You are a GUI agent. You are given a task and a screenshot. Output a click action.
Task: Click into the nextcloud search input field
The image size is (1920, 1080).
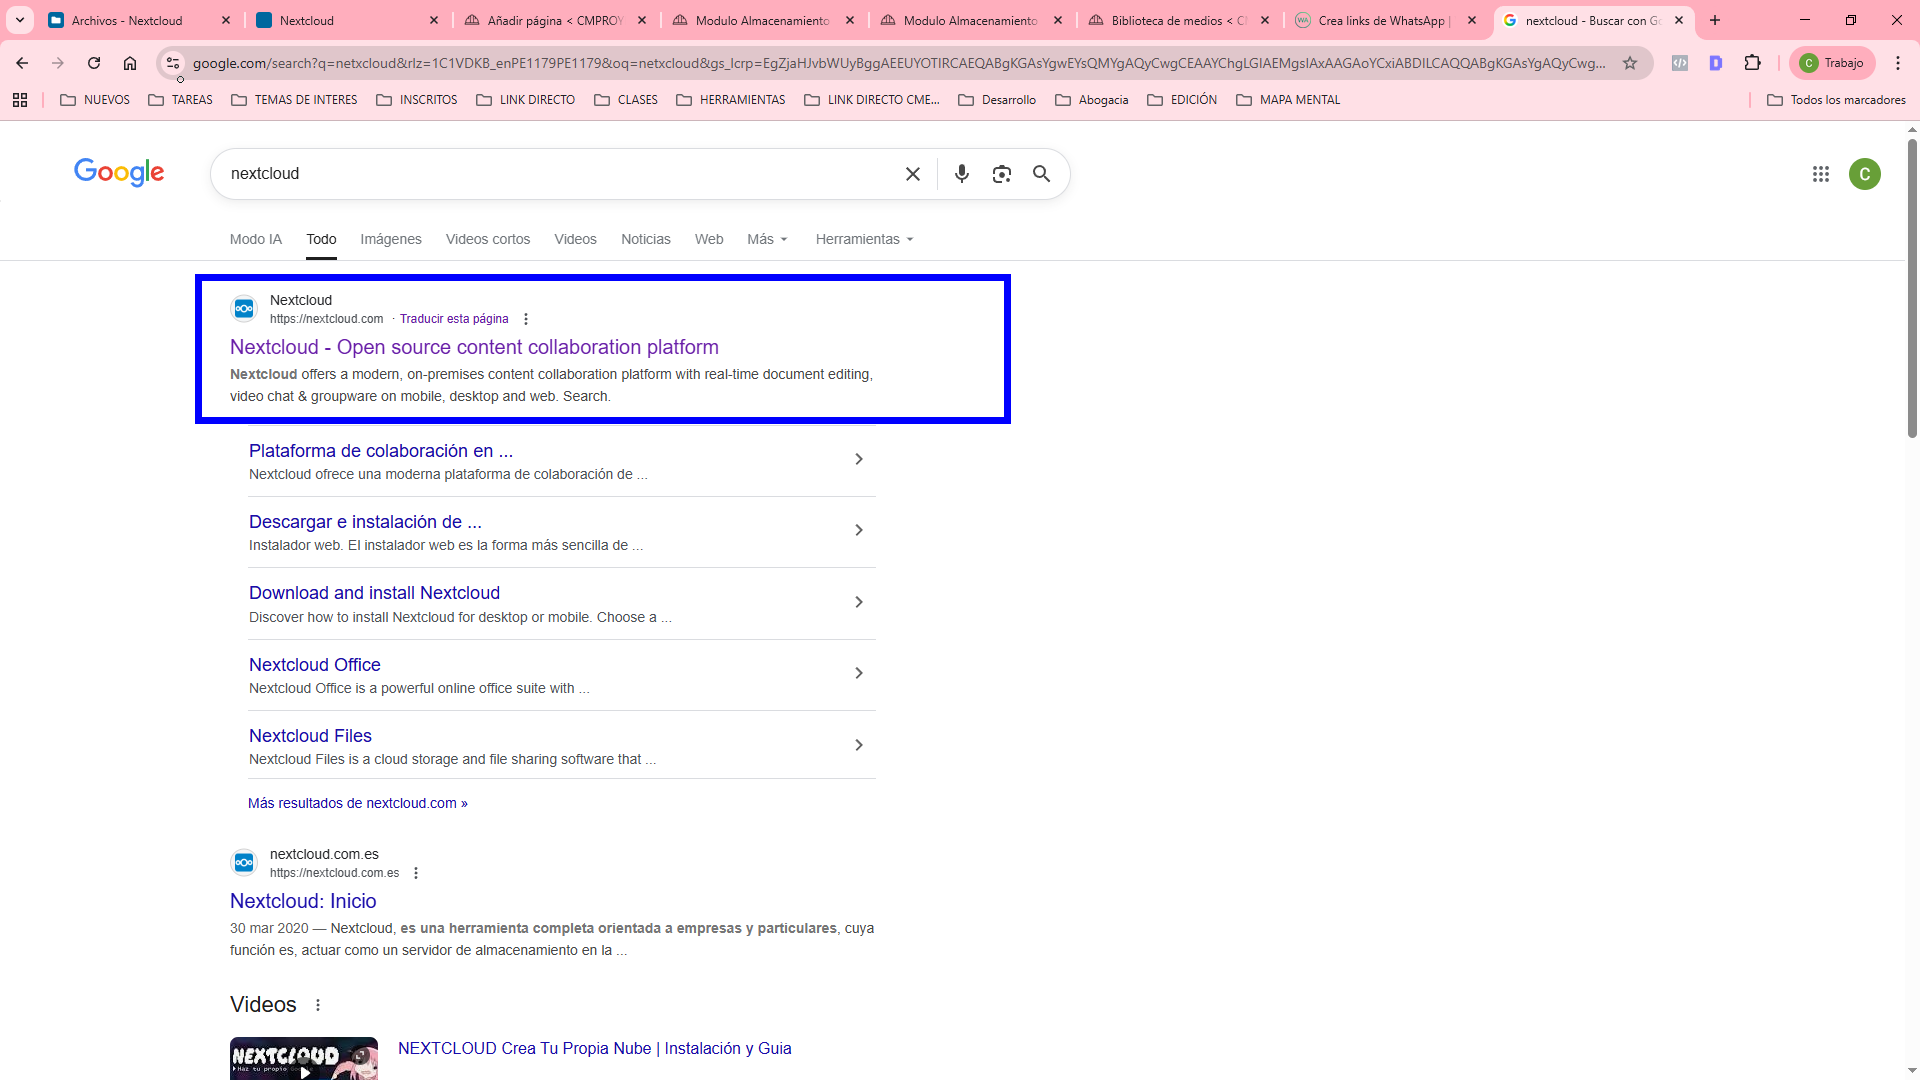tap(560, 174)
